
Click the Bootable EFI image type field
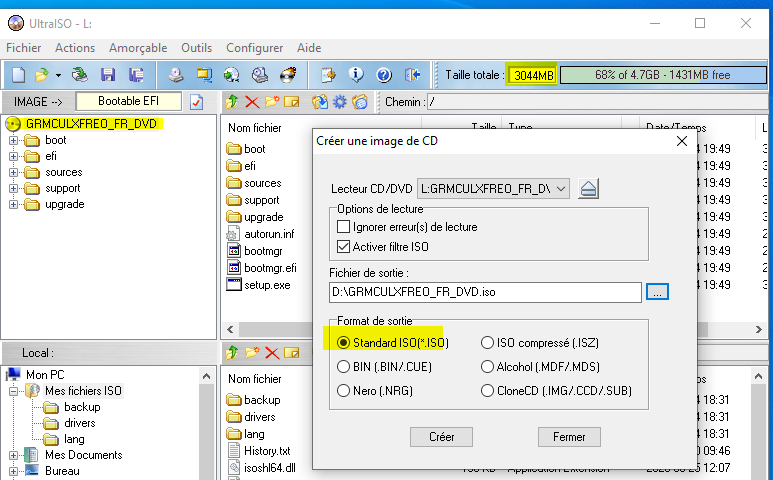(128, 102)
